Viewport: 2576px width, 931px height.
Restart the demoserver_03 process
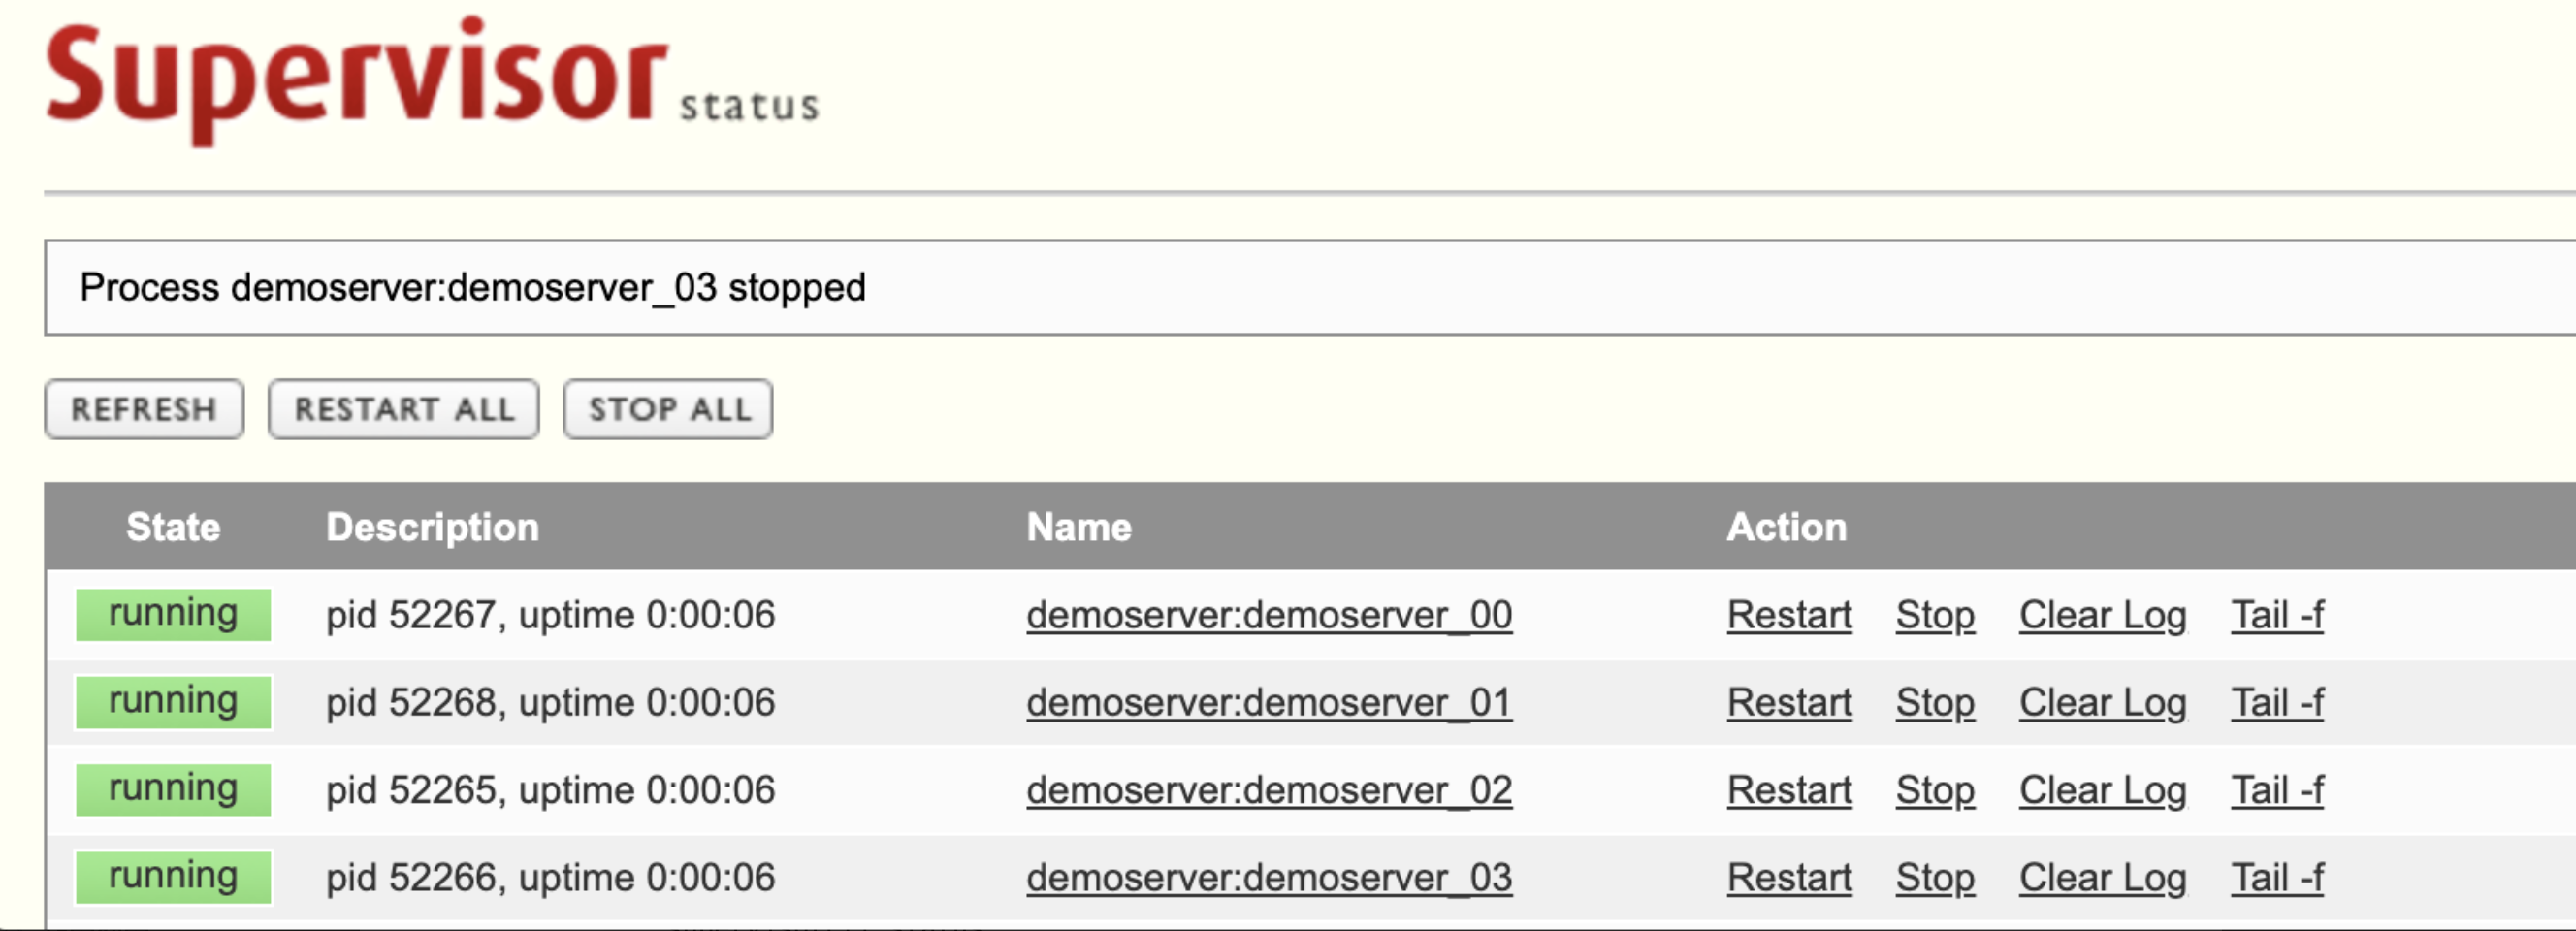(x=1789, y=877)
